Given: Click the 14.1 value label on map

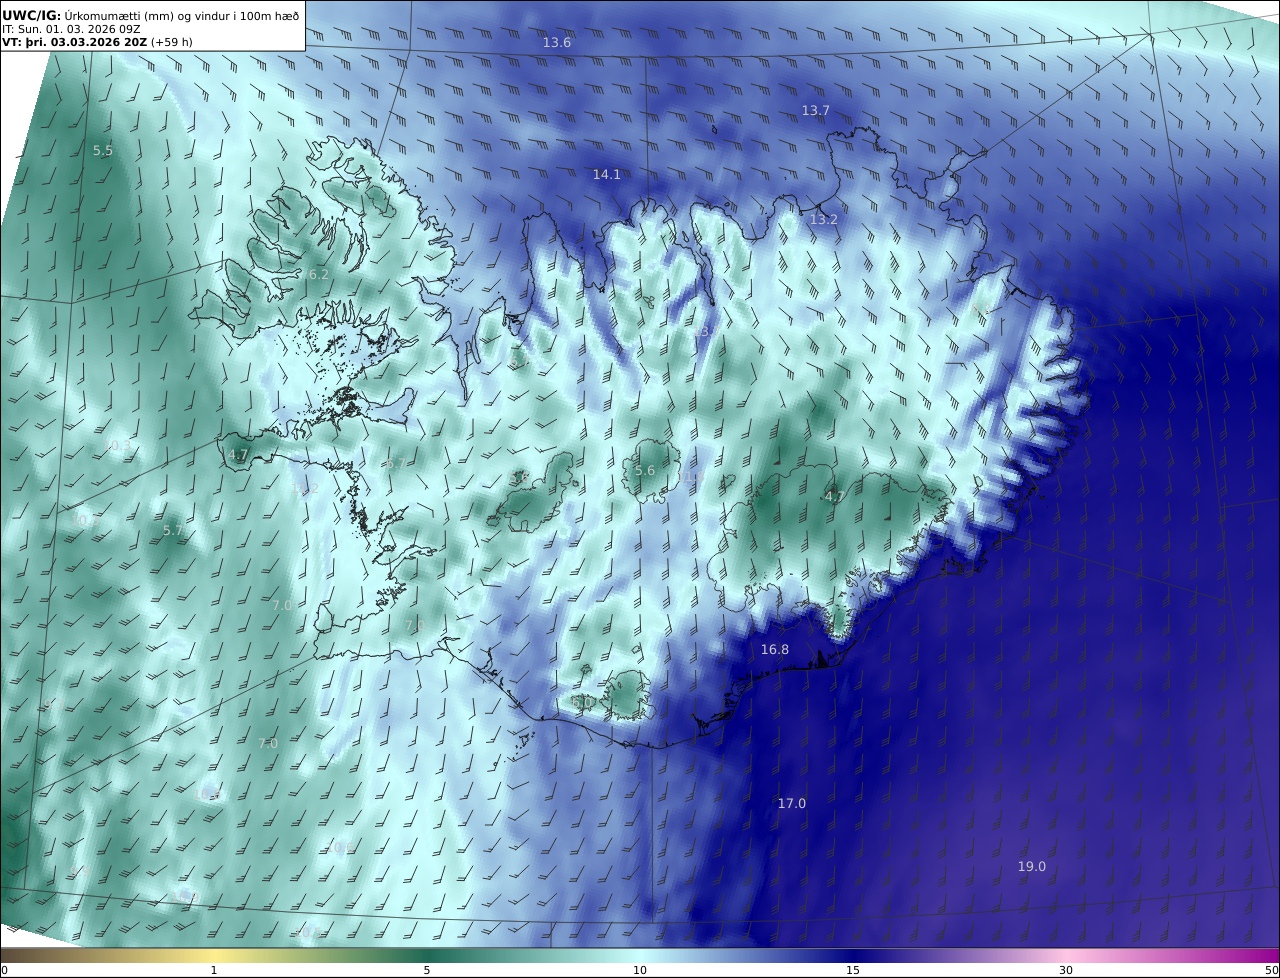Looking at the screenshot, I should tap(607, 174).
